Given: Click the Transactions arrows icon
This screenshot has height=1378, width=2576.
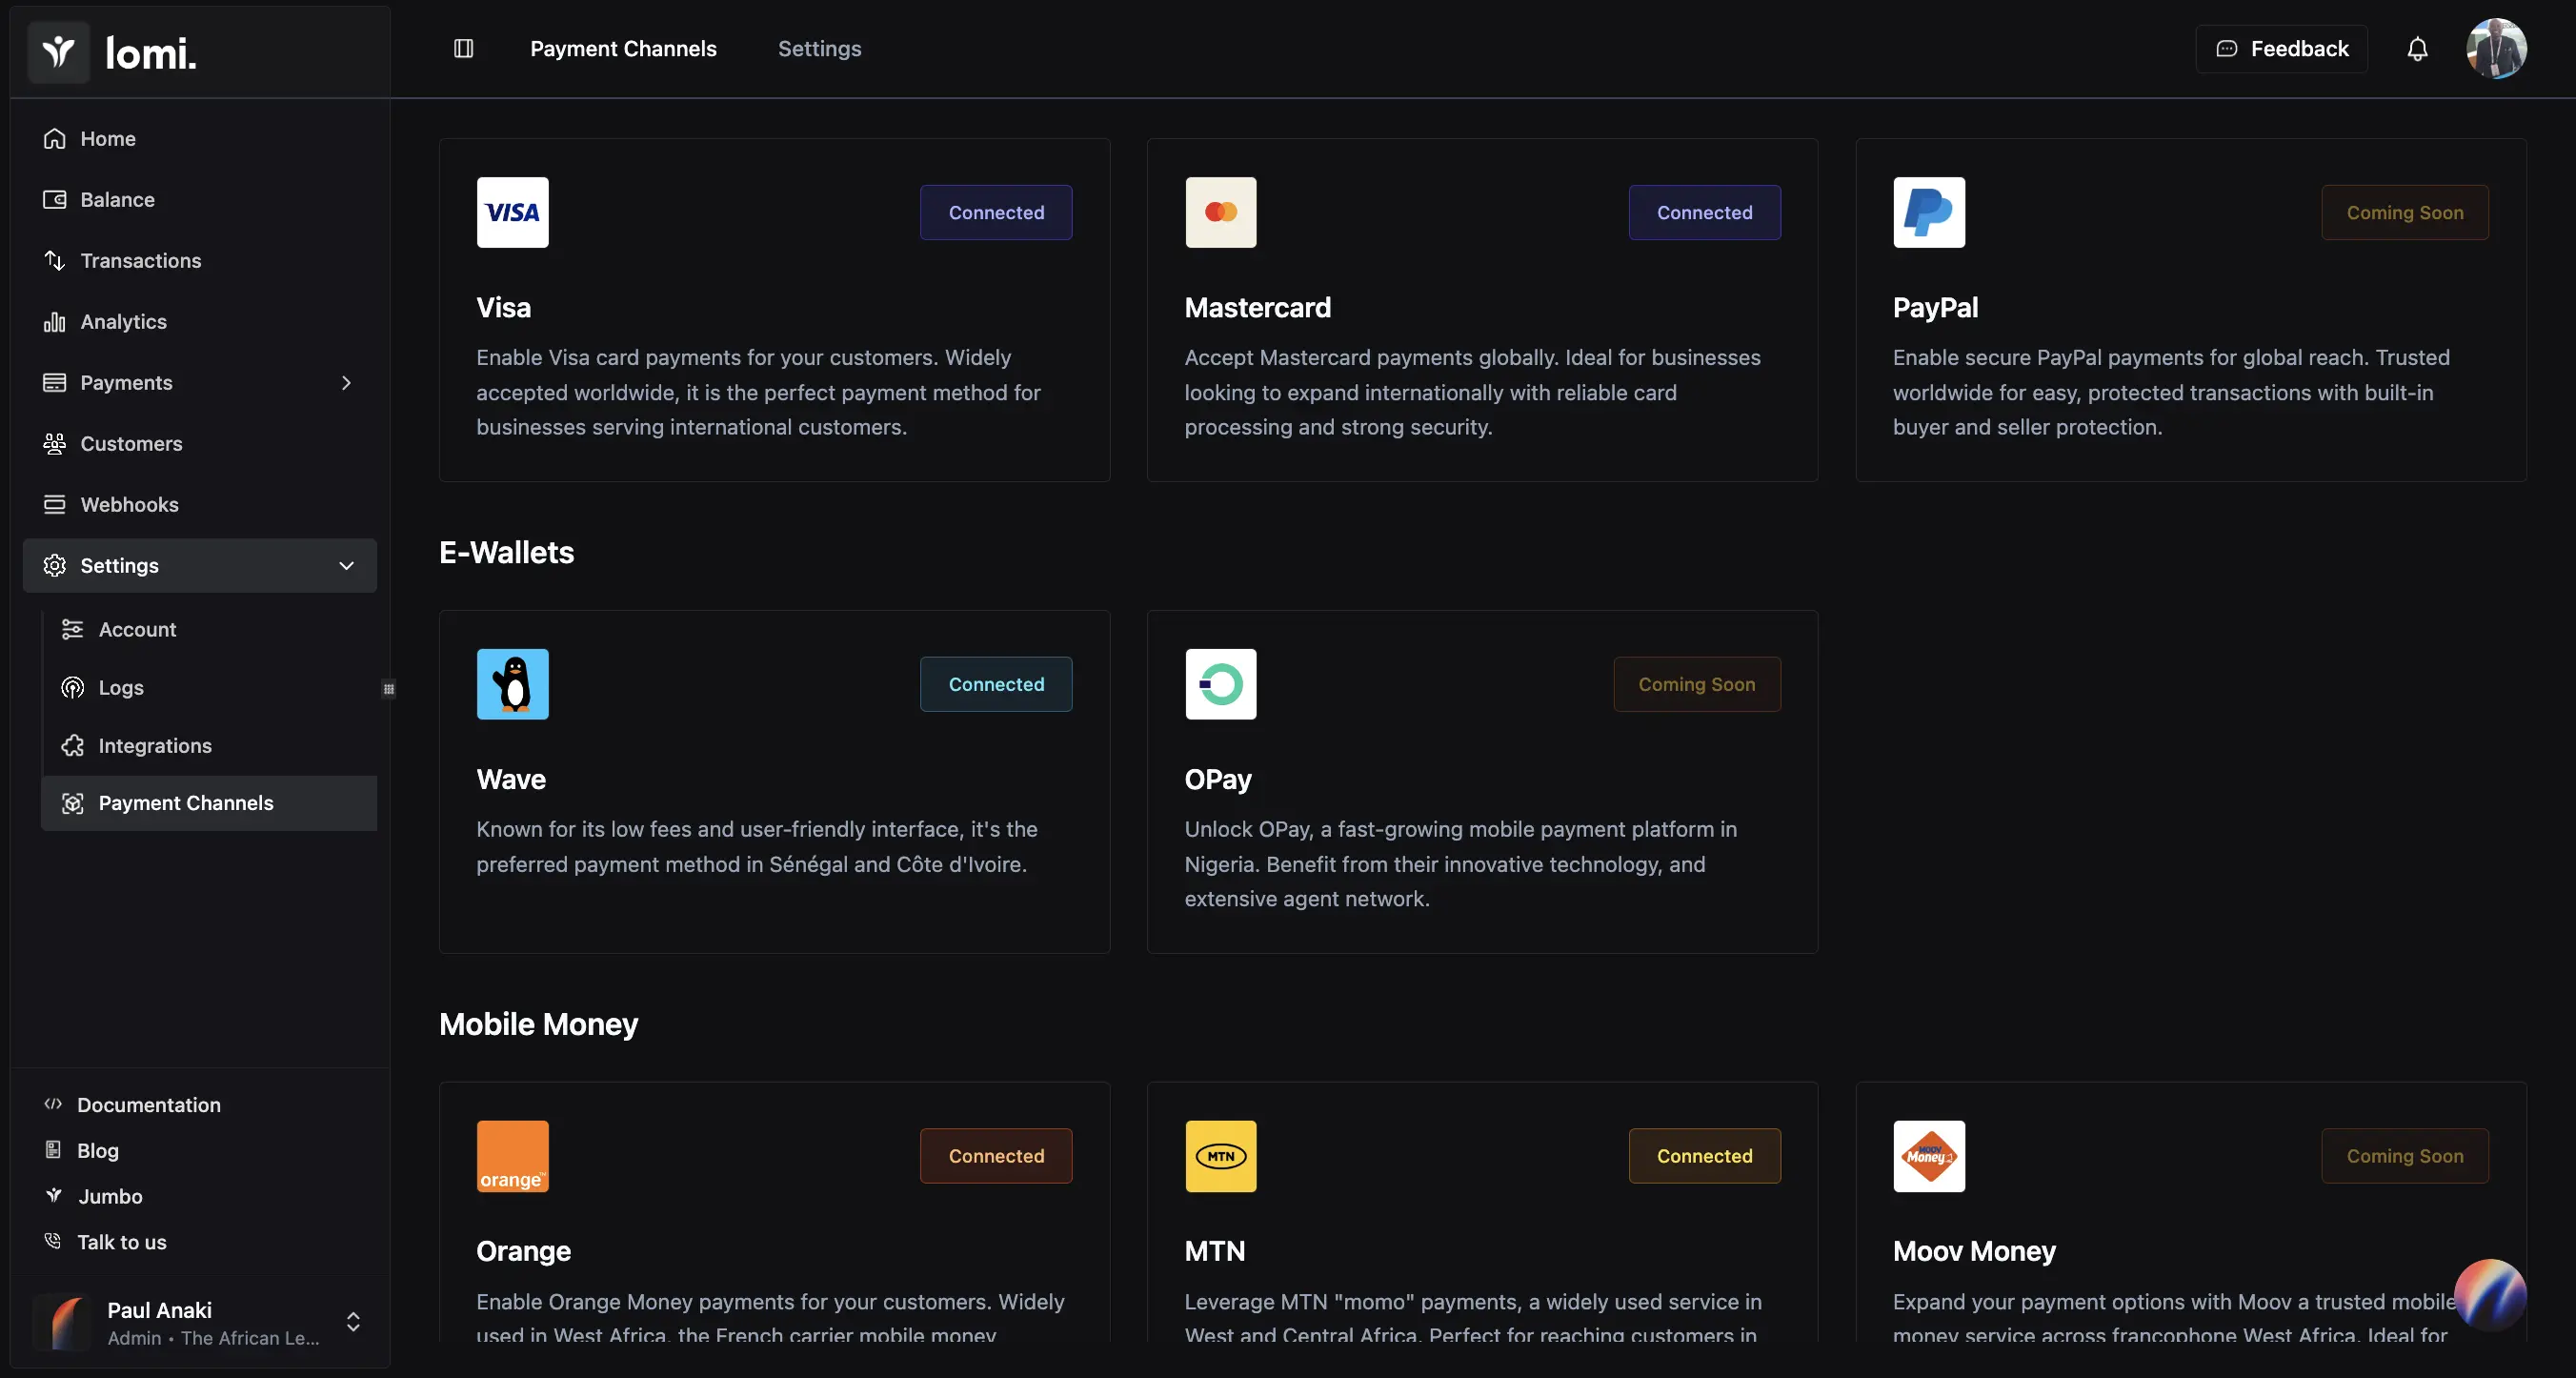Looking at the screenshot, I should click(54, 260).
